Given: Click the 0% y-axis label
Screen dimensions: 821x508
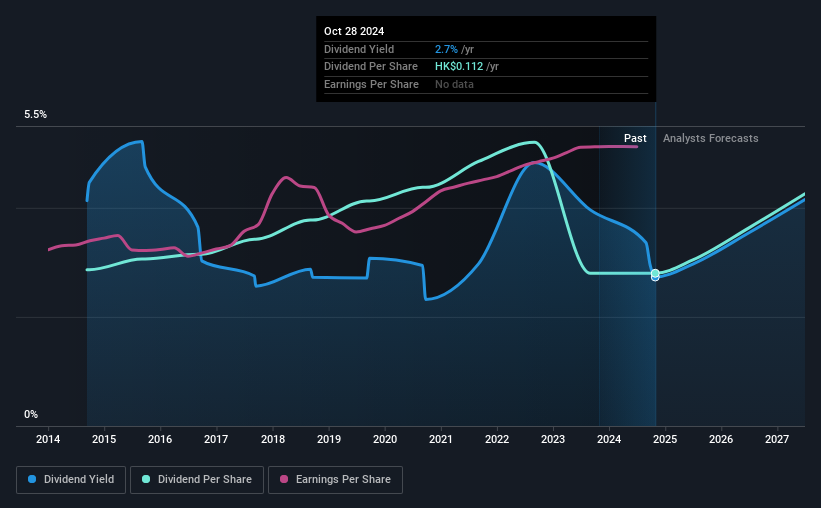Looking at the screenshot, I should (31, 414).
